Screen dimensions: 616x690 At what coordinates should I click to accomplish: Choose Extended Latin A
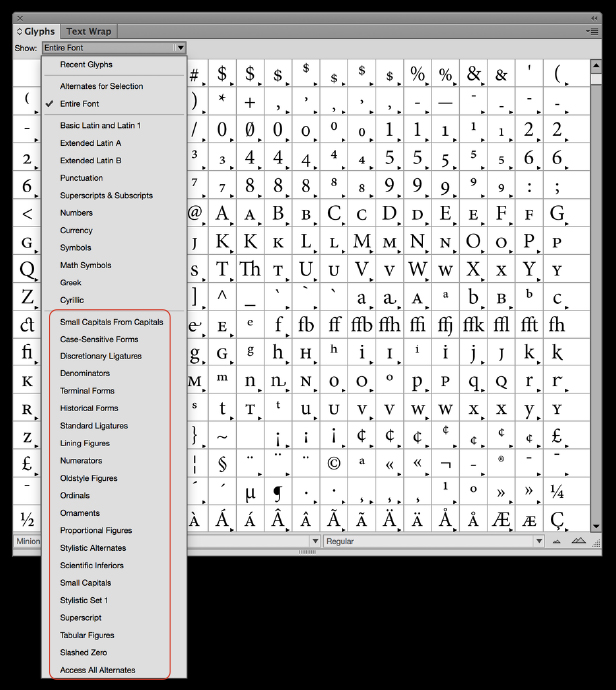click(114, 143)
